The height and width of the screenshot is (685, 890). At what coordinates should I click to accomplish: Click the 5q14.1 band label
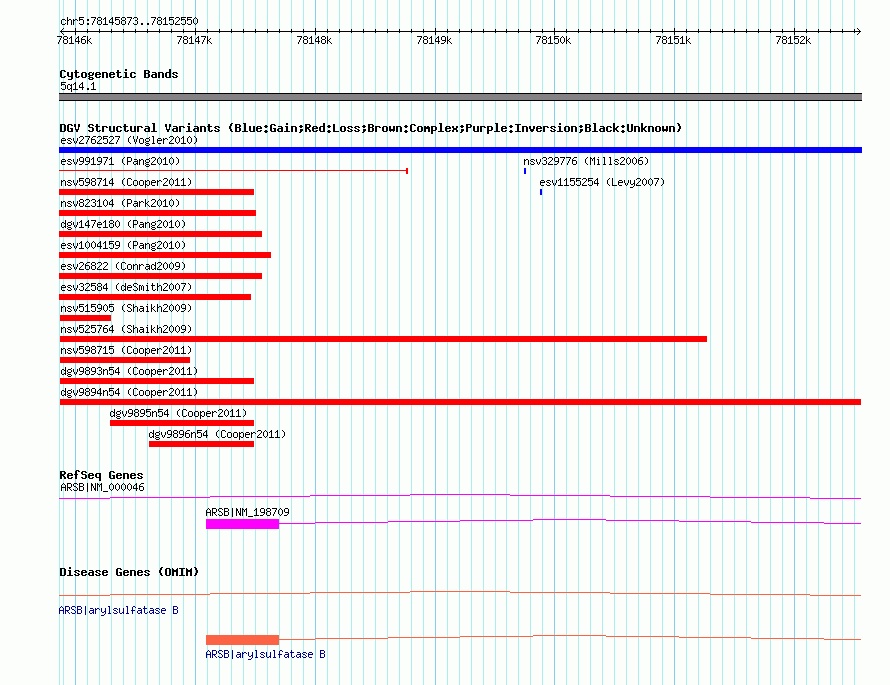(78, 86)
